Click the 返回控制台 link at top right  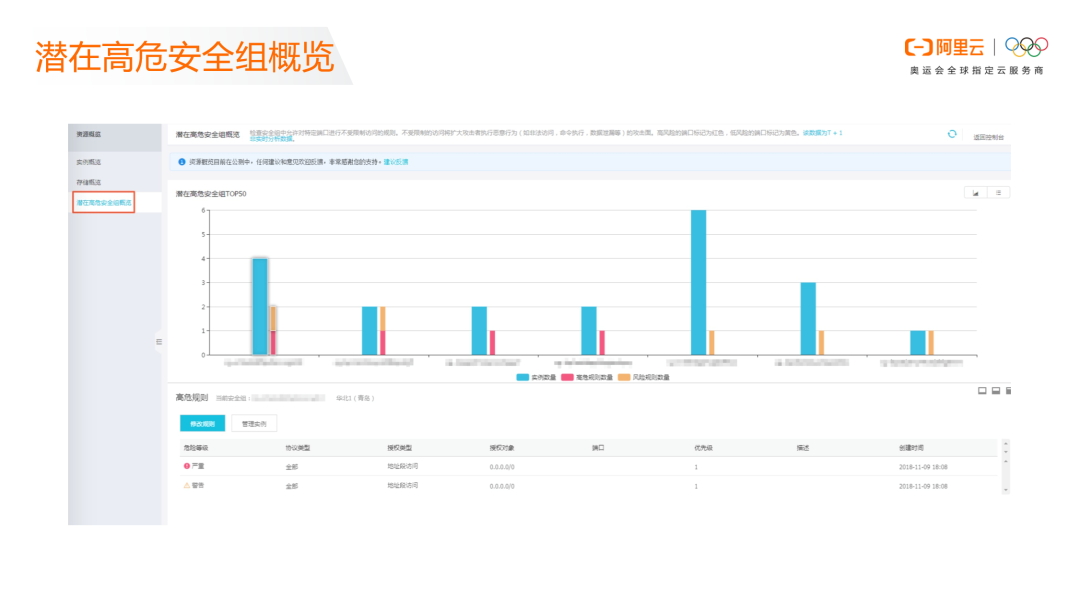[x=988, y=137]
